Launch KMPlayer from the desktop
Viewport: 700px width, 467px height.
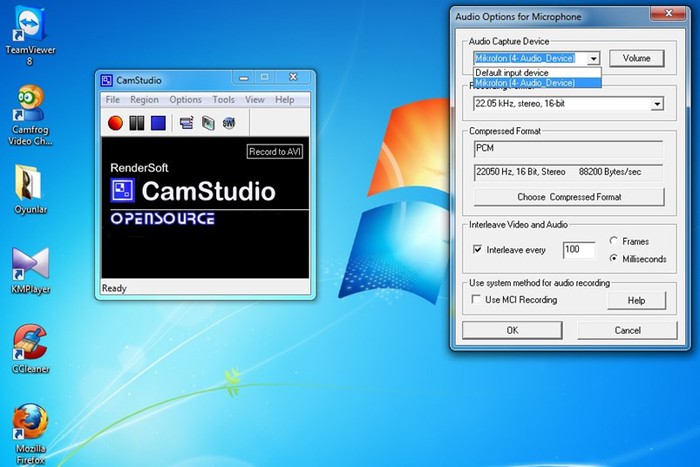30,271
